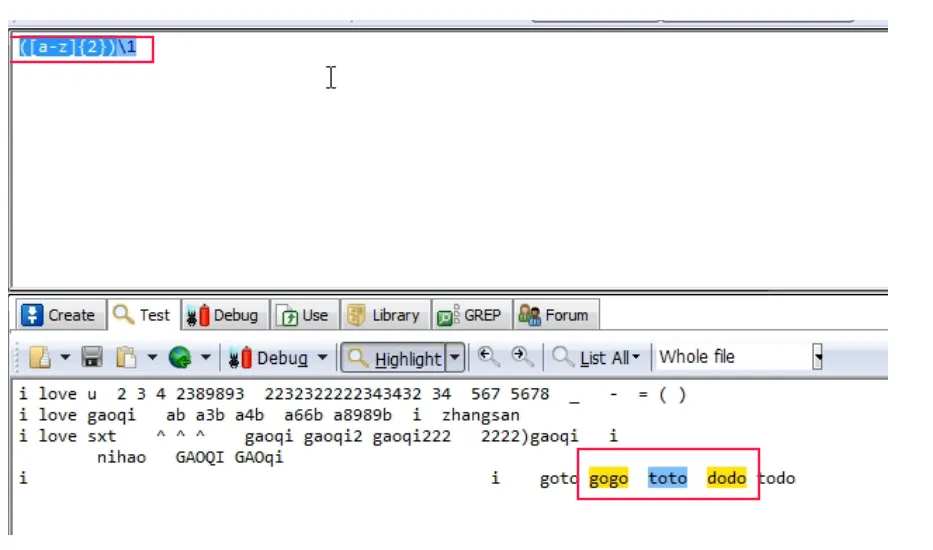This screenshot has height=550, width=933.
Task: Open the Library tab
Action: click(384, 315)
